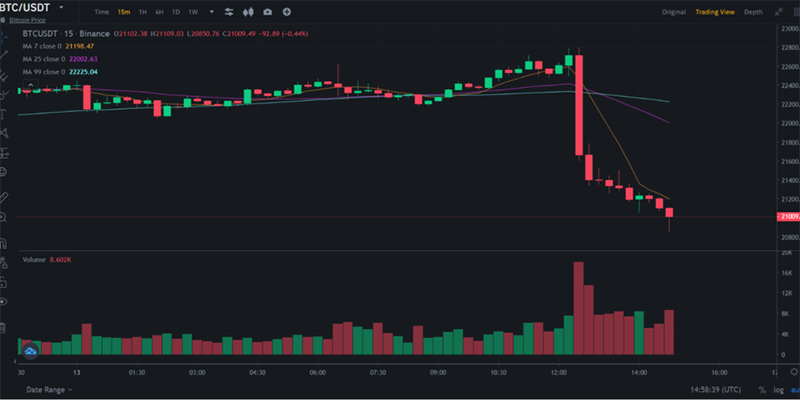Toggle drawings visibility eye icon
The height and width of the screenshot is (400, 800).
[x=5, y=301]
